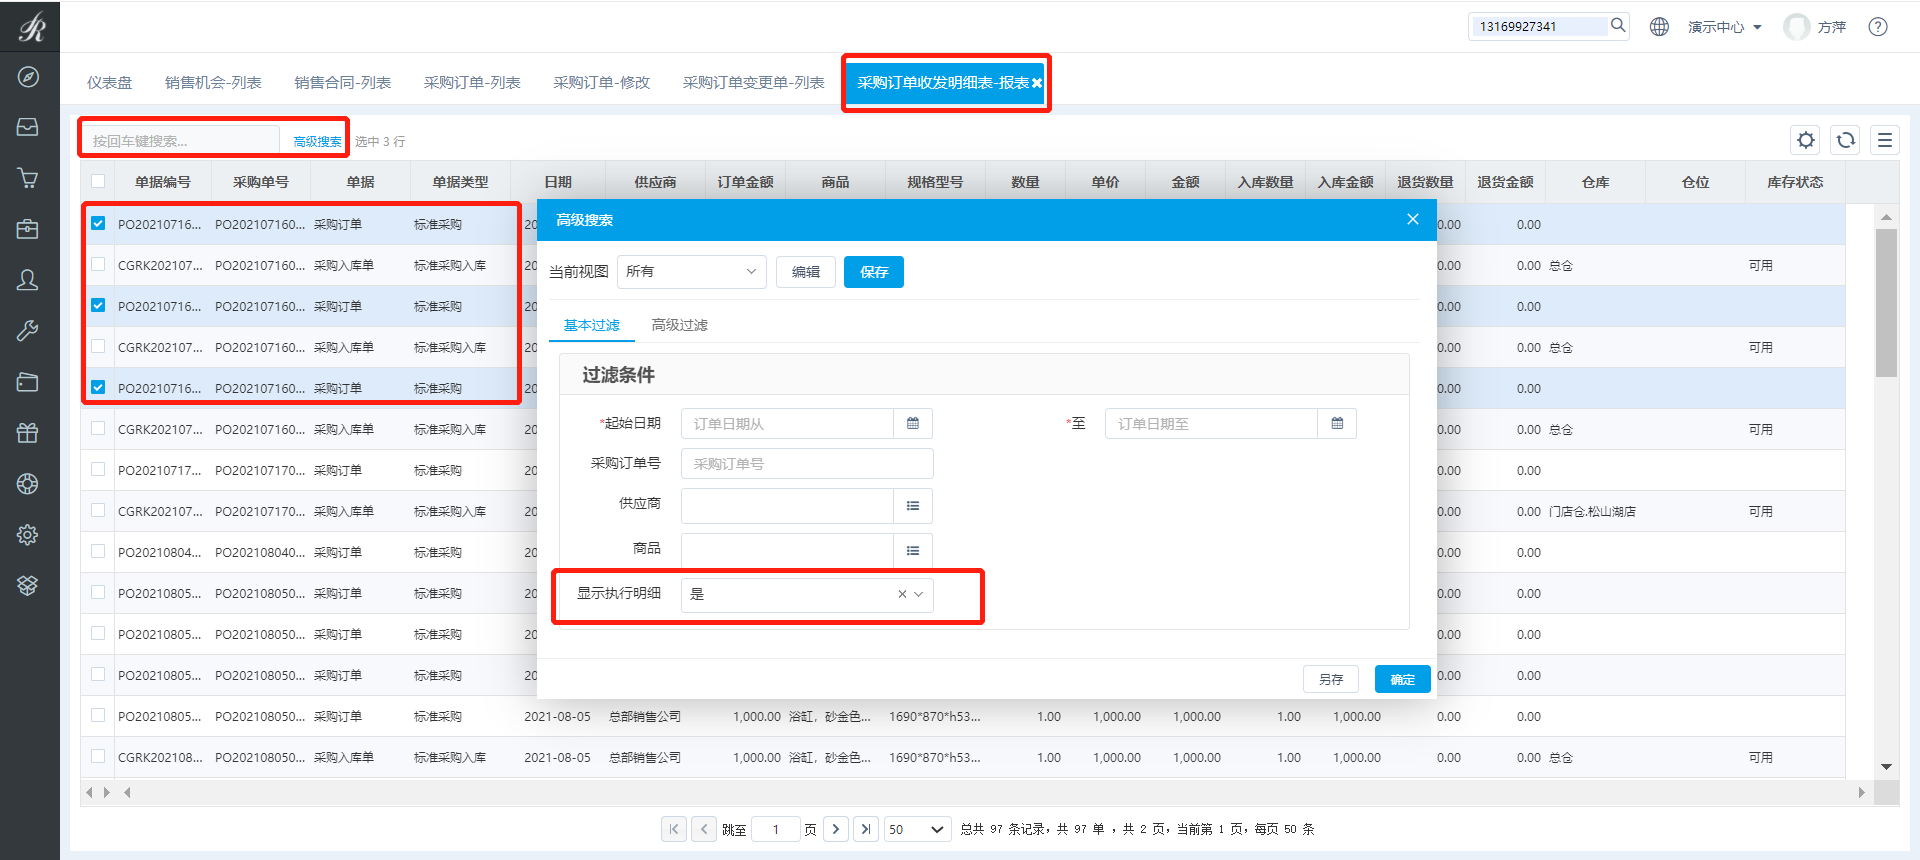The height and width of the screenshot is (860, 1920).
Task: Click the 入库数量 column header
Action: click(x=1265, y=182)
